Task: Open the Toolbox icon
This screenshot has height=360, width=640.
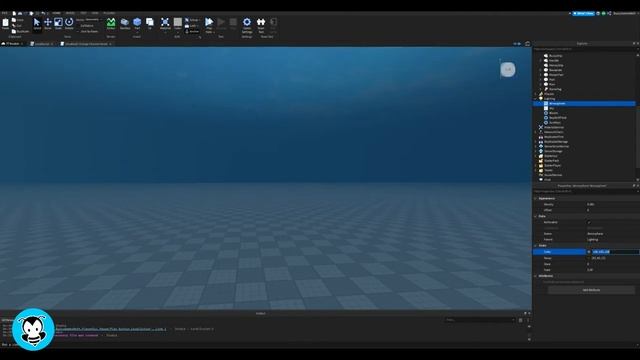Action: 125,22
